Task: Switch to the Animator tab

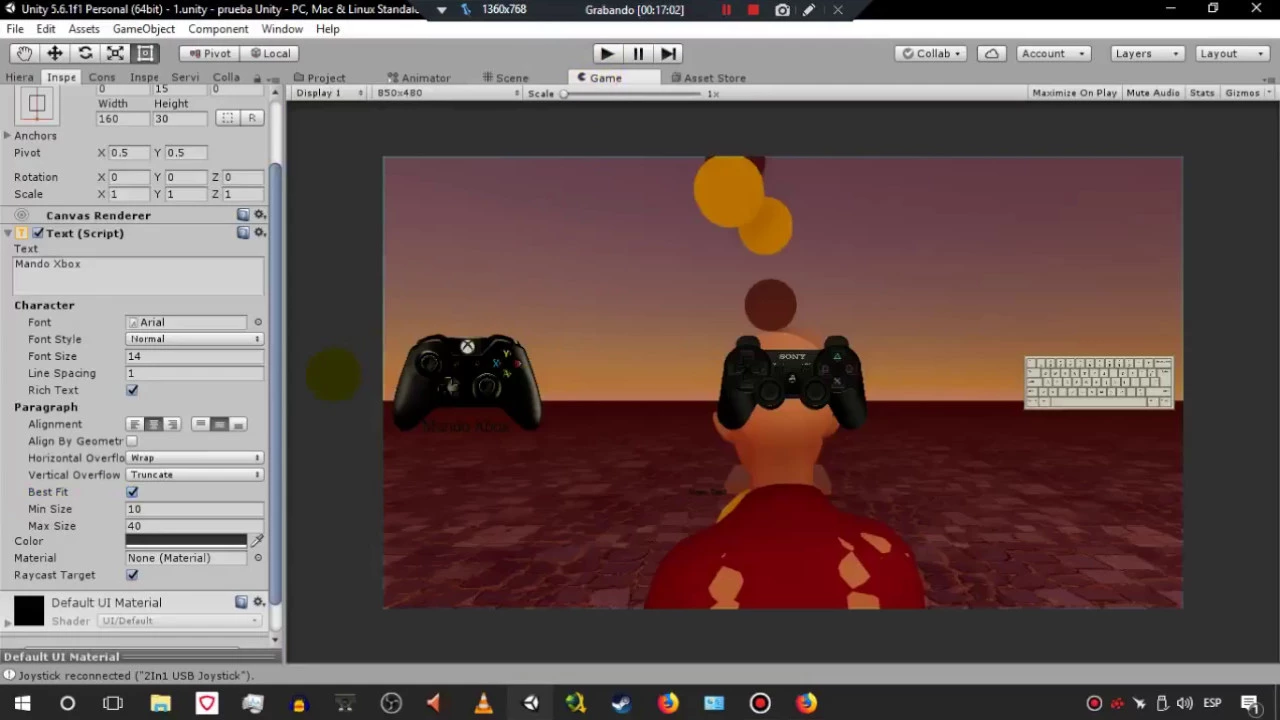Action: click(x=419, y=78)
